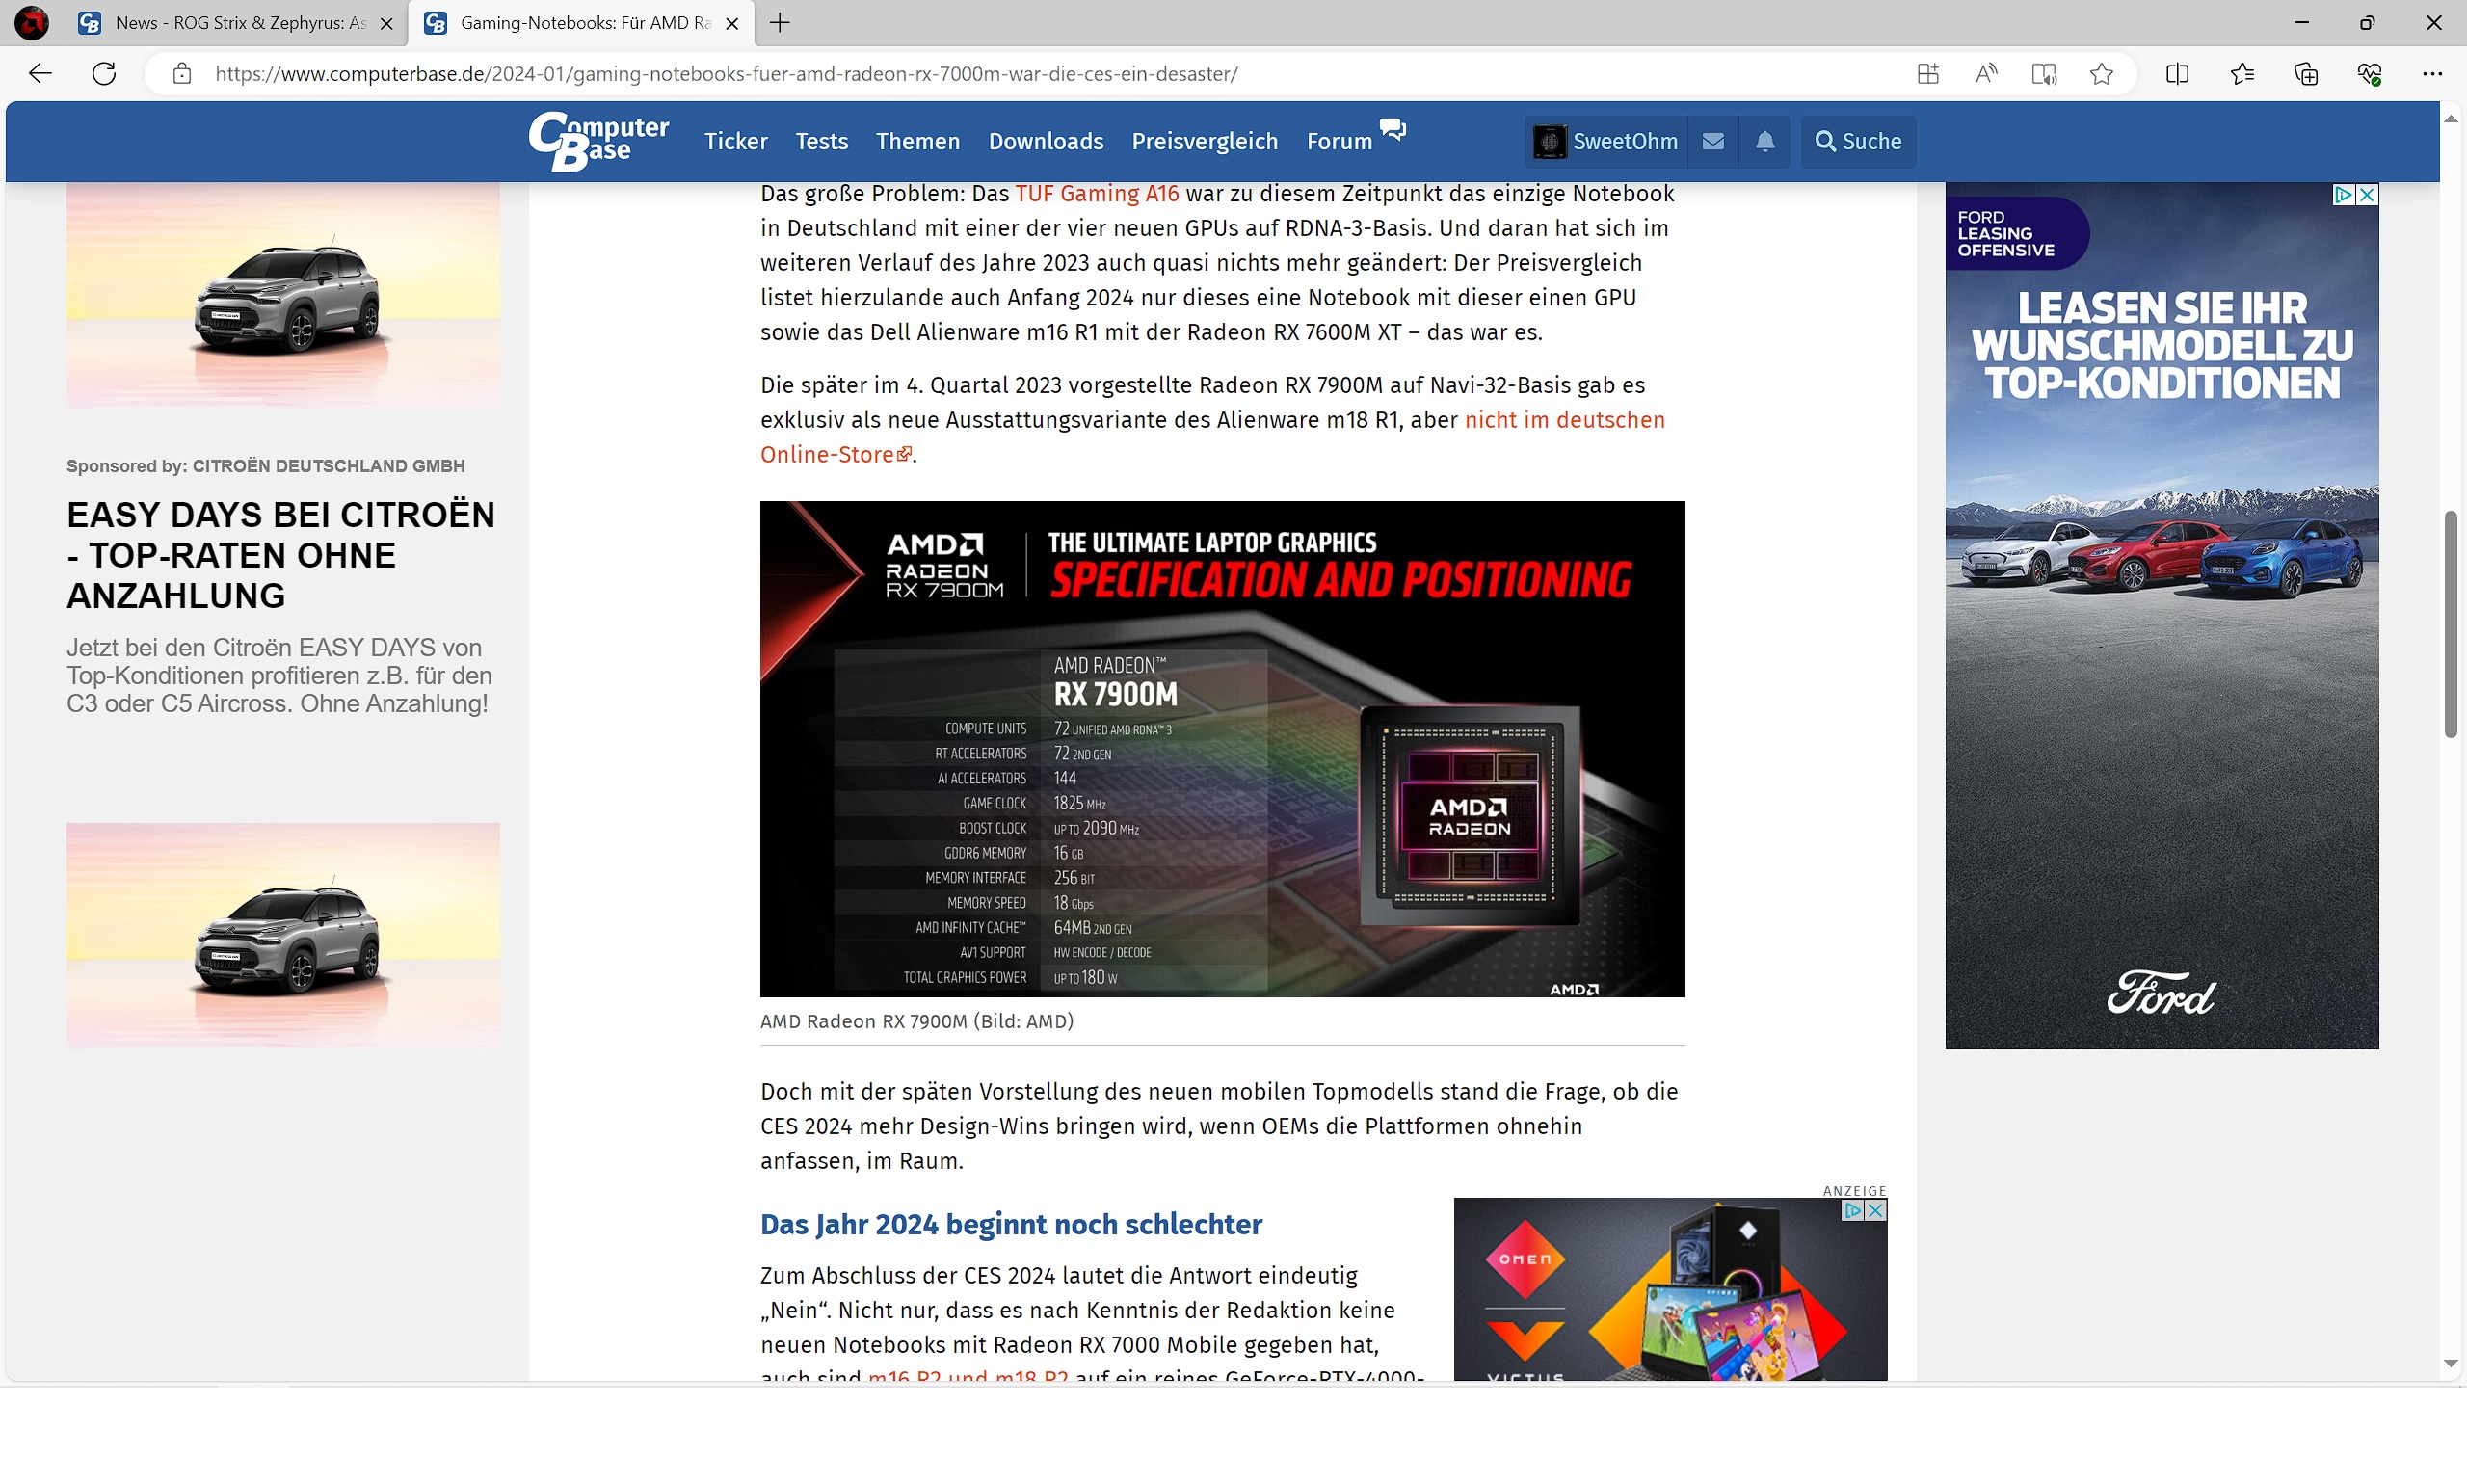Open the Forum navigation item
Viewport: 2467px width, 1484px height.
(1339, 141)
